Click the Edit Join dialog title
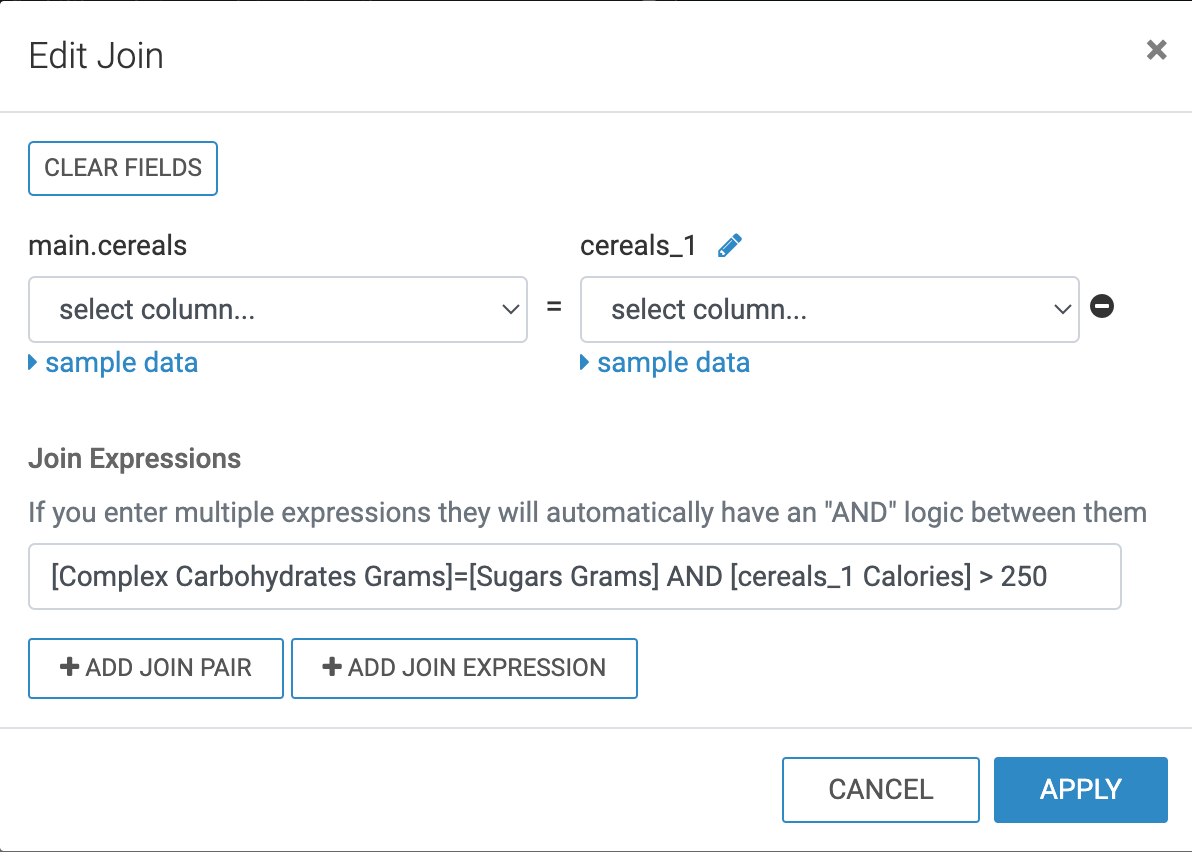Viewport: 1192px width, 852px height. pyautogui.click(x=96, y=55)
